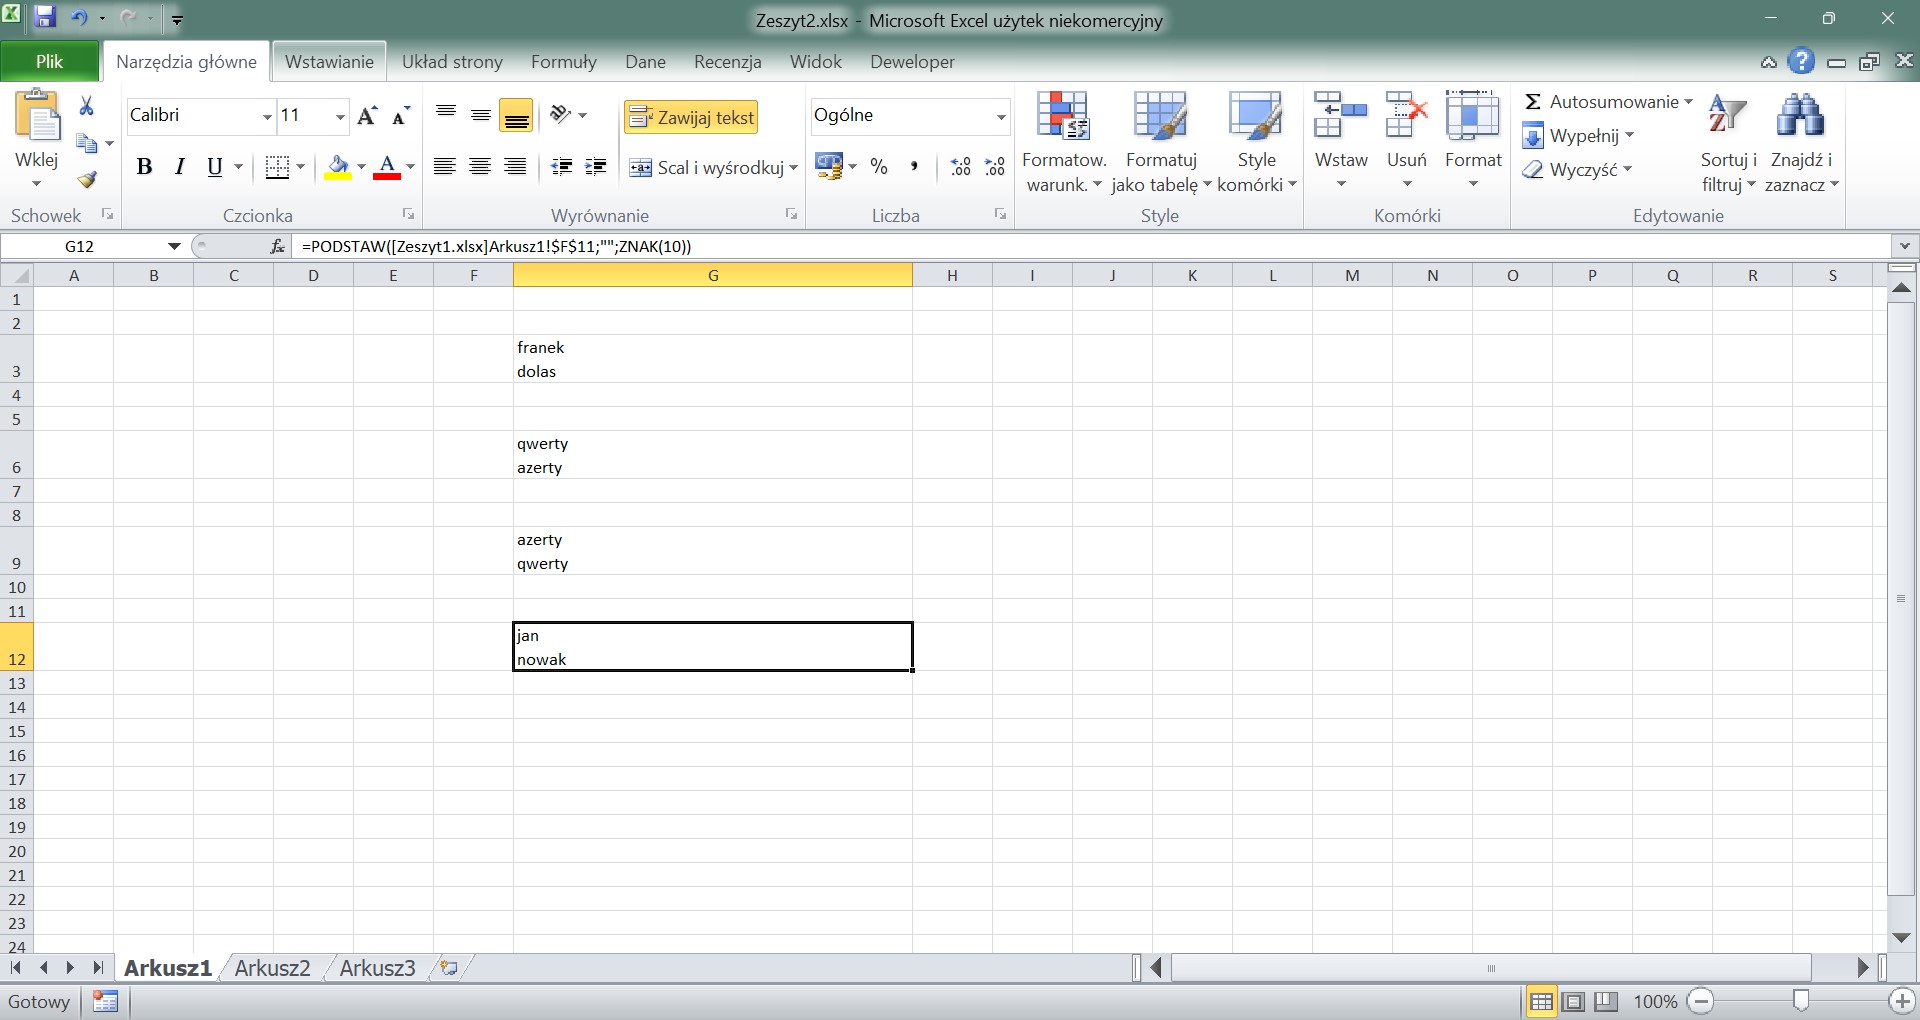Click Sortuj i filtruj button
This screenshot has width=1920, height=1020.
[x=1728, y=144]
